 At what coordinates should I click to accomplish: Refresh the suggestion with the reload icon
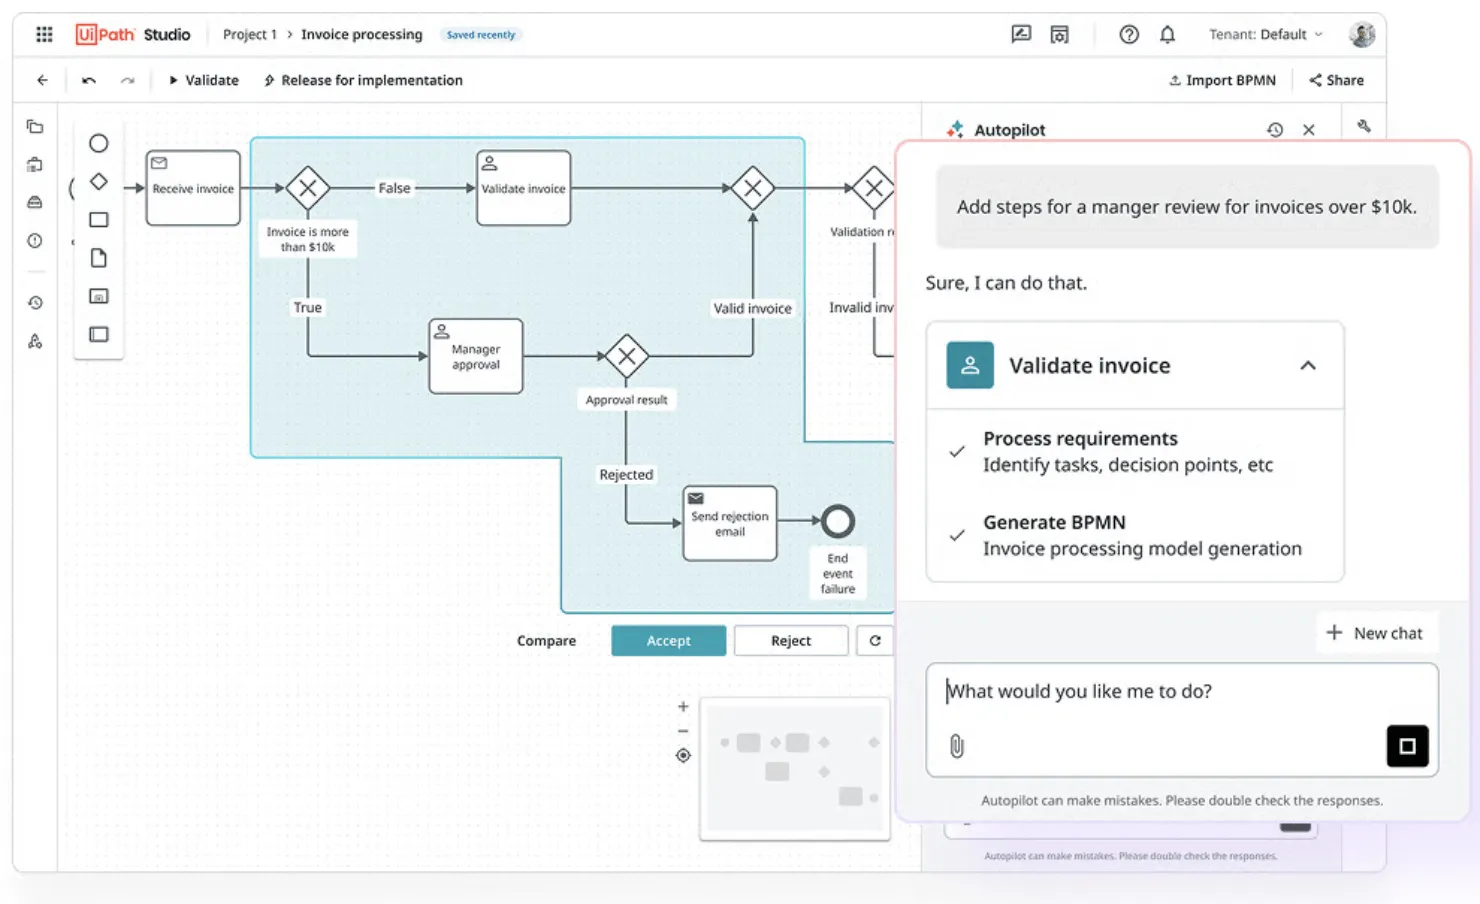[x=875, y=641]
